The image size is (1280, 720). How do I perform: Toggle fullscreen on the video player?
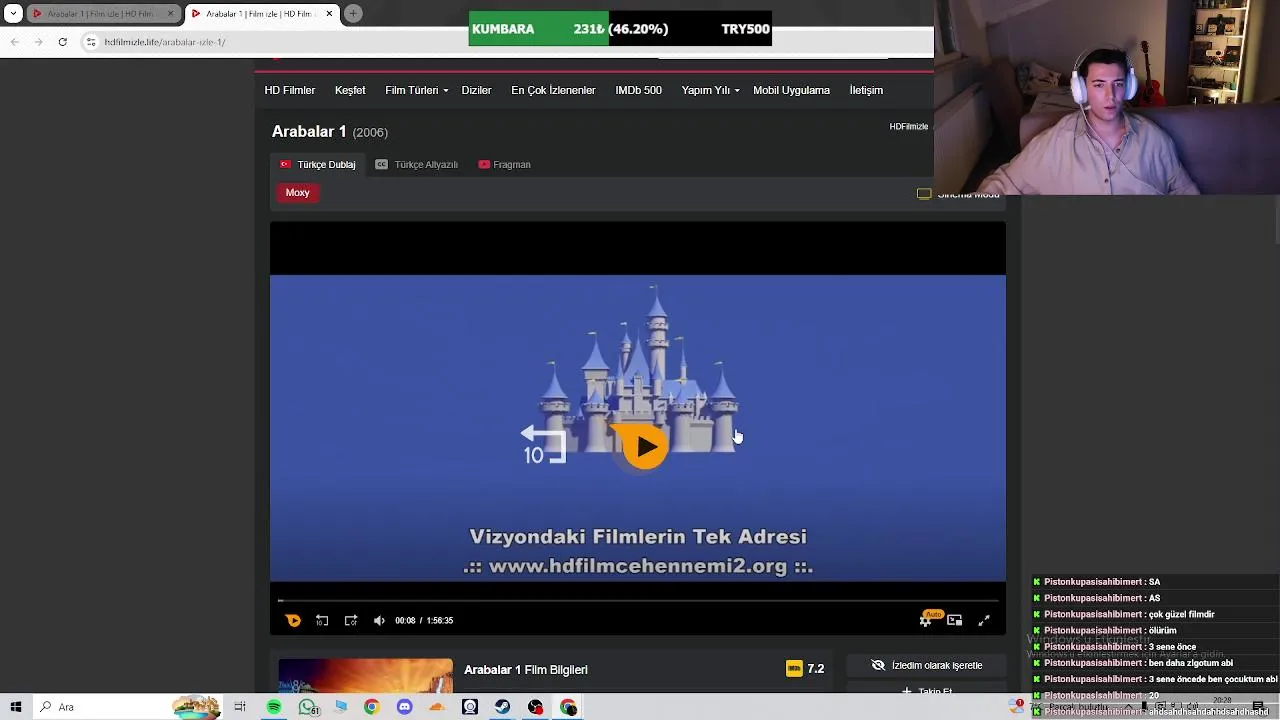coord(984,620)
